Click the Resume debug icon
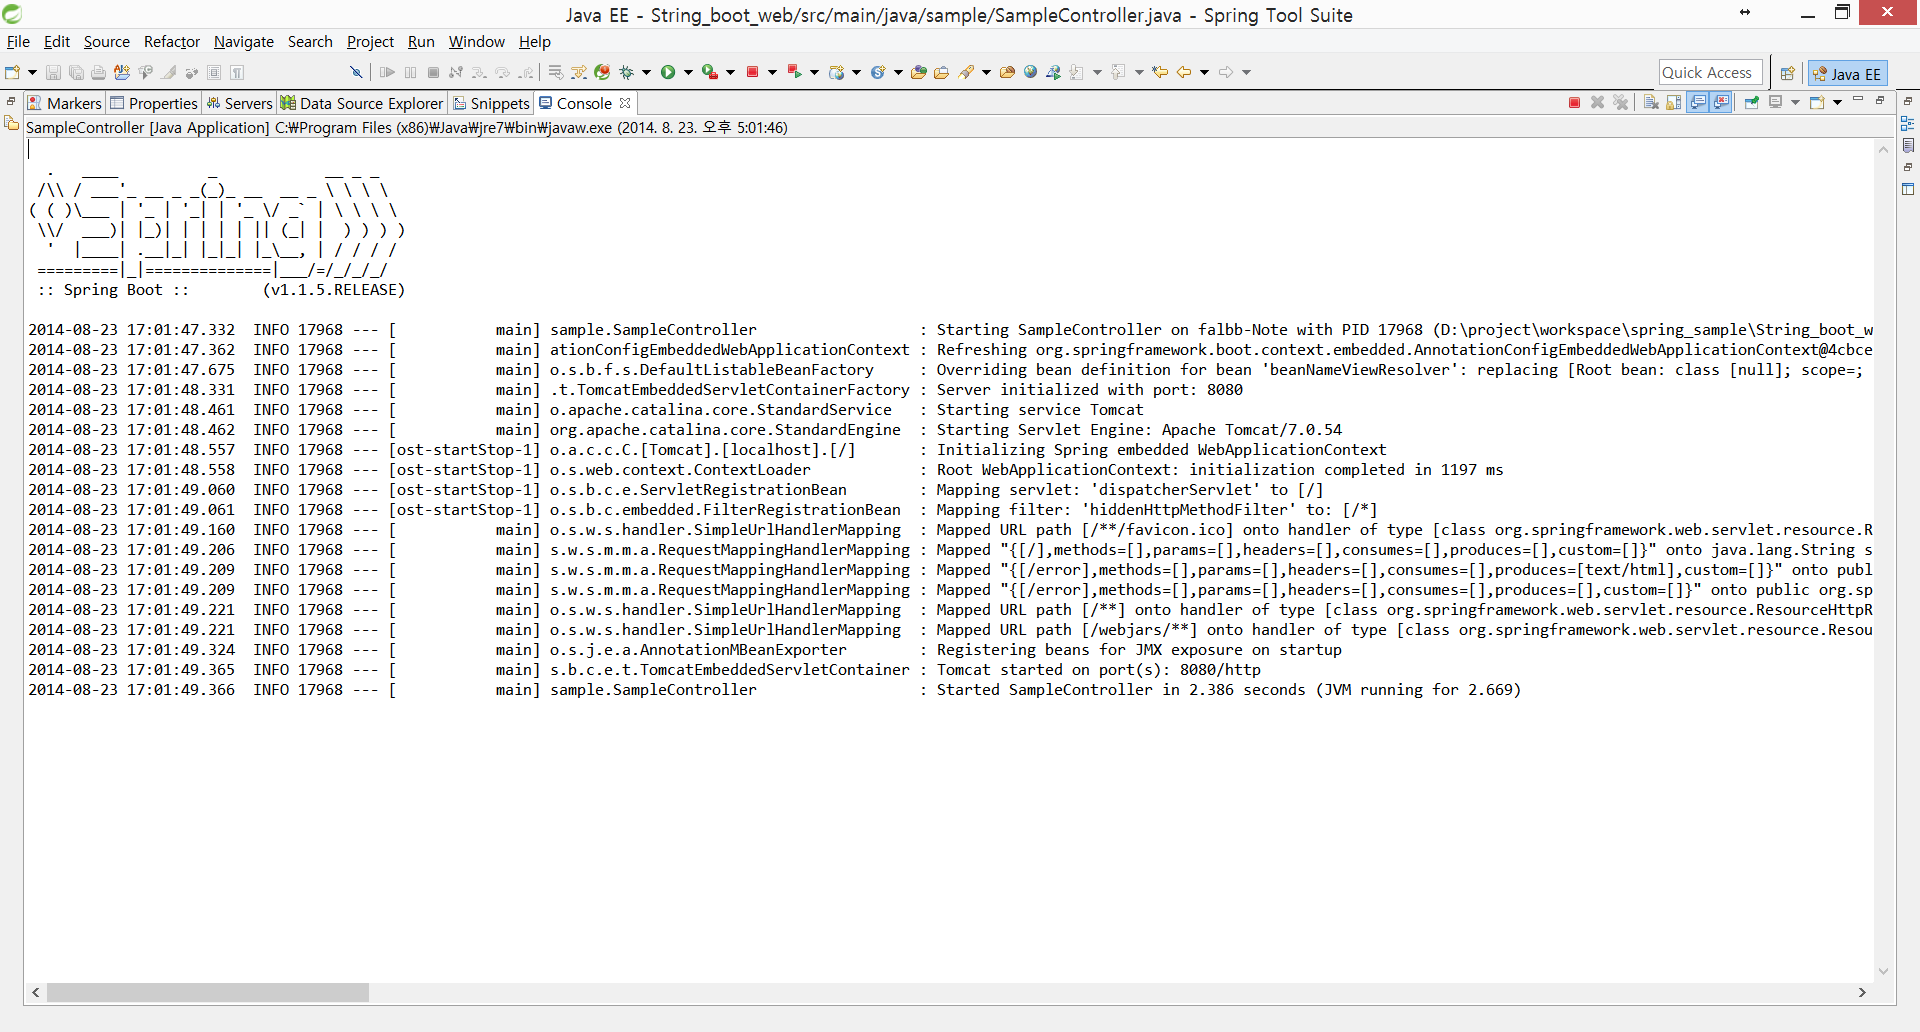This screenshot has height=1032, width=1920. pyautogui.click(x=387, y=72)
